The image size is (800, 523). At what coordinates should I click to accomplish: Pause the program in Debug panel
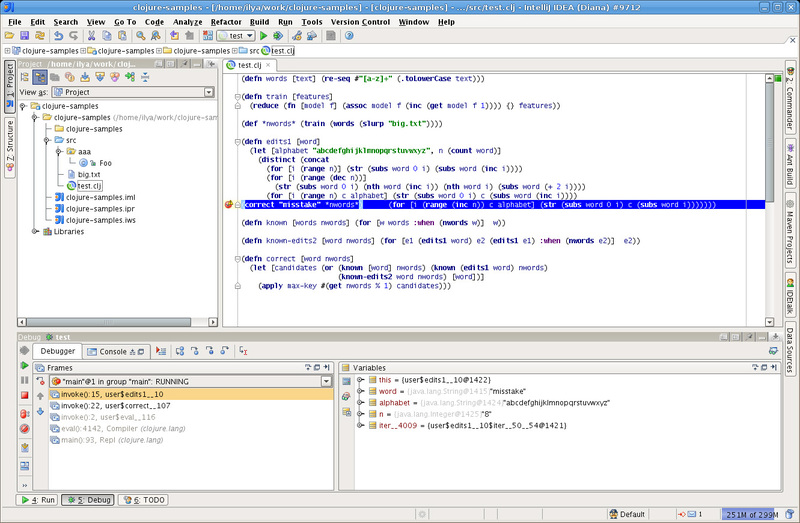pyautogui.click(x=24, y=380)
